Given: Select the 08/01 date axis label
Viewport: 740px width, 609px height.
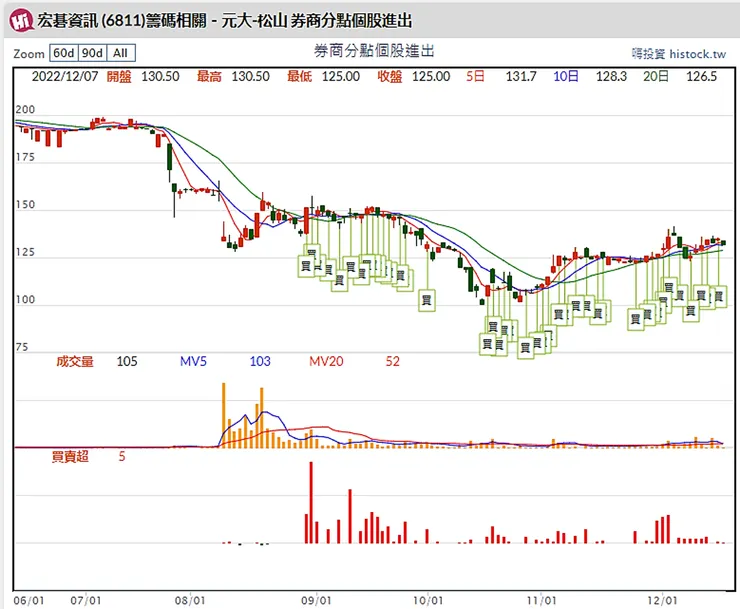Looking at the screenshot, I should (190, 601).
